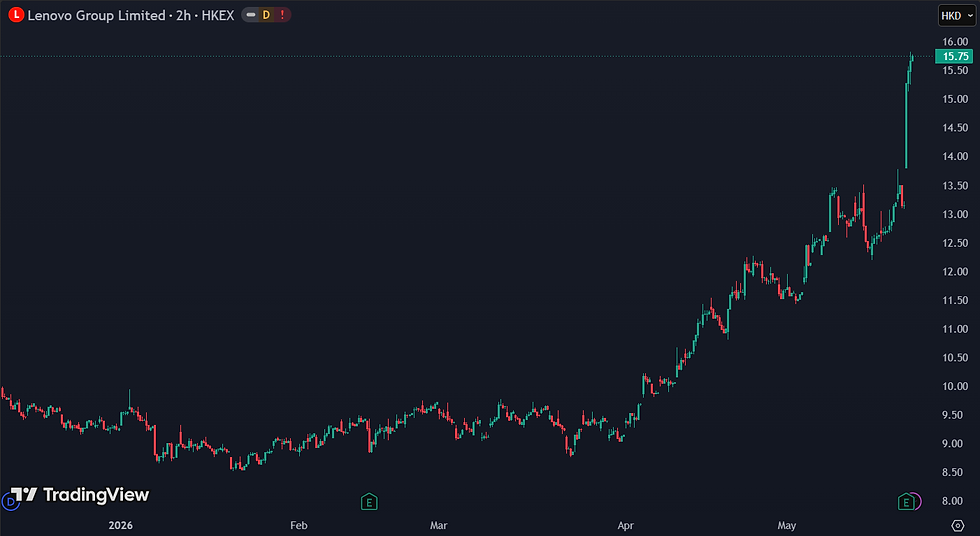Click the Apr label on time axis

coord(626,525)
